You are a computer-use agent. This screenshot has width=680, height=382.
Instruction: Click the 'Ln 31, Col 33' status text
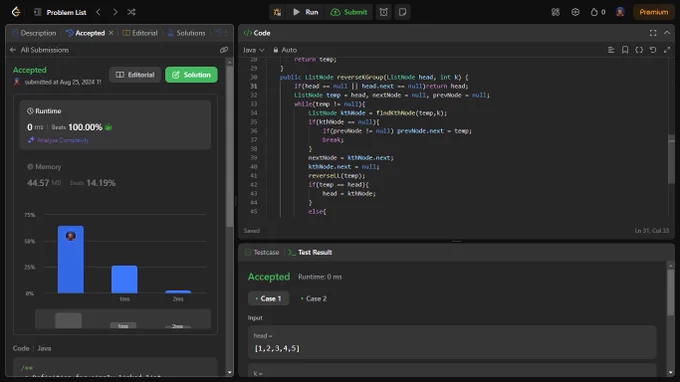tap(652, 231)
